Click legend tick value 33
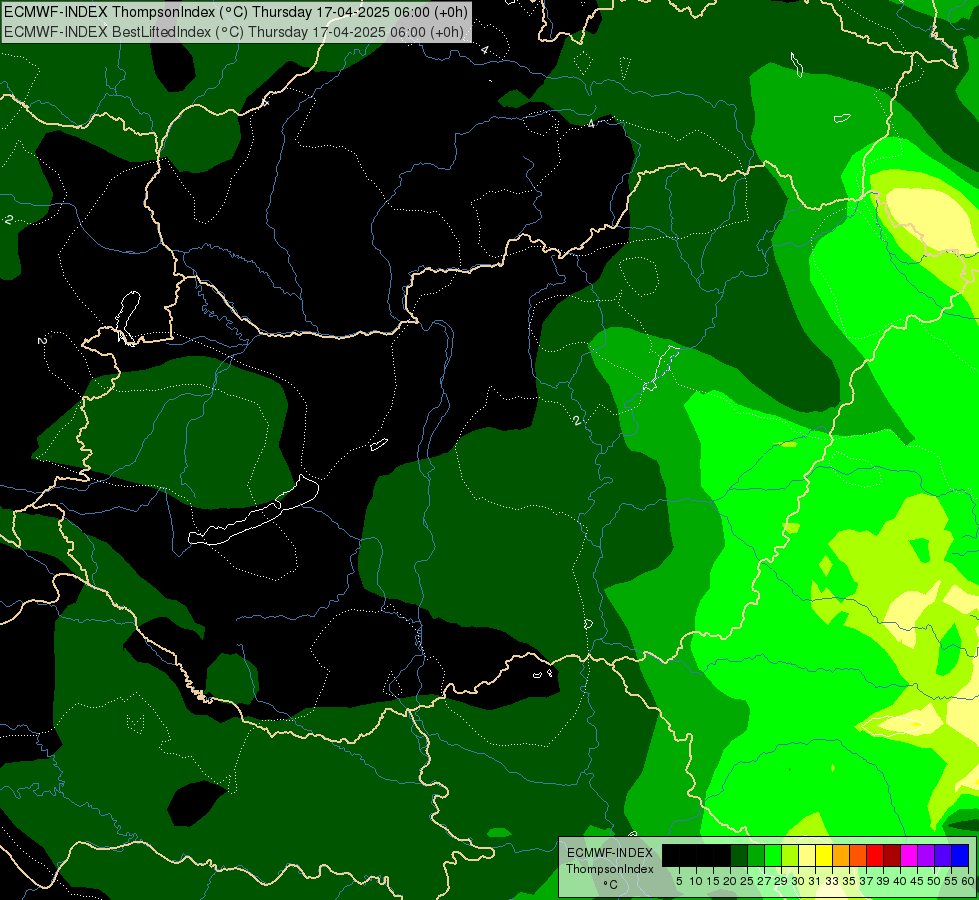The image size is (979, 900). pos(832,881)
